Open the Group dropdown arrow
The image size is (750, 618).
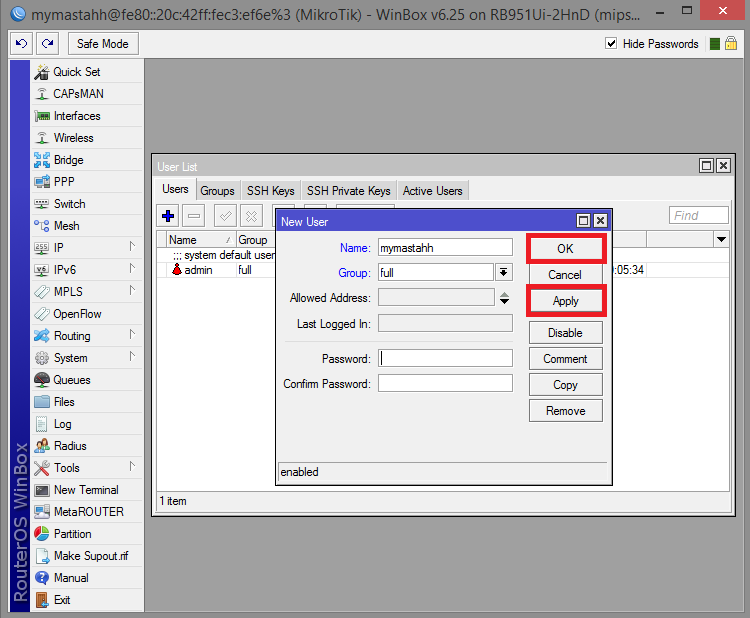pos(504,273)
